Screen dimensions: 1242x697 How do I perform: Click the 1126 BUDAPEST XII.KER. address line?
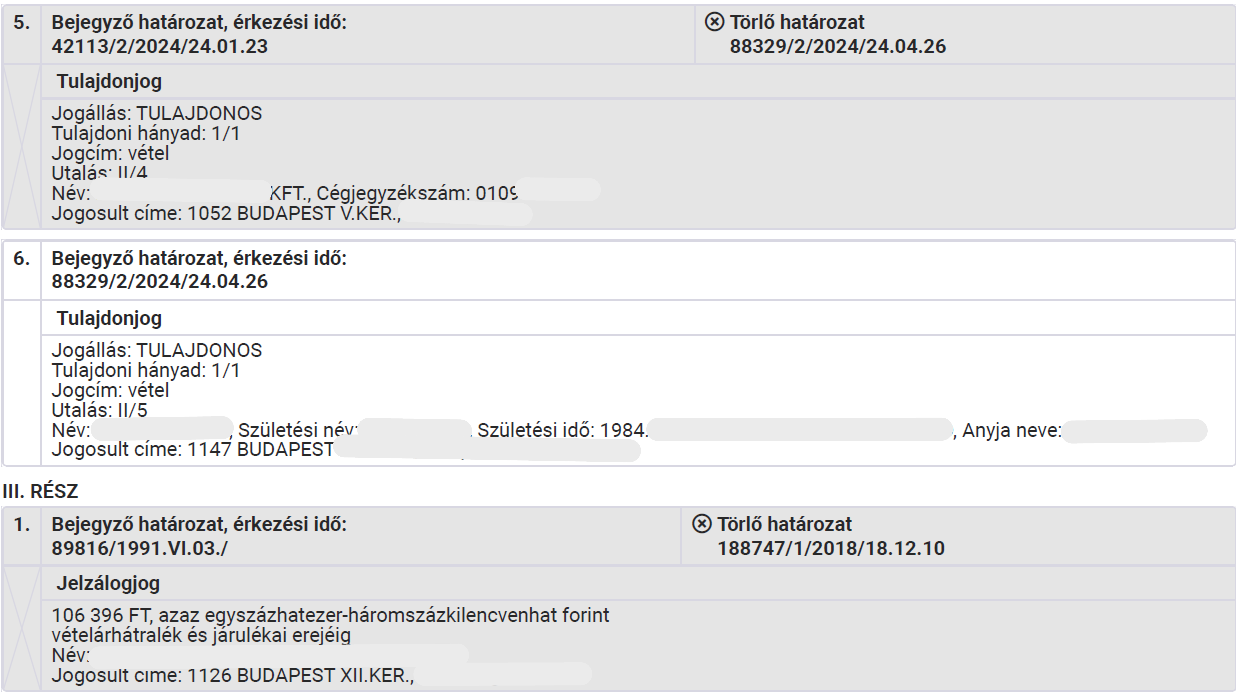coord(233,675)
